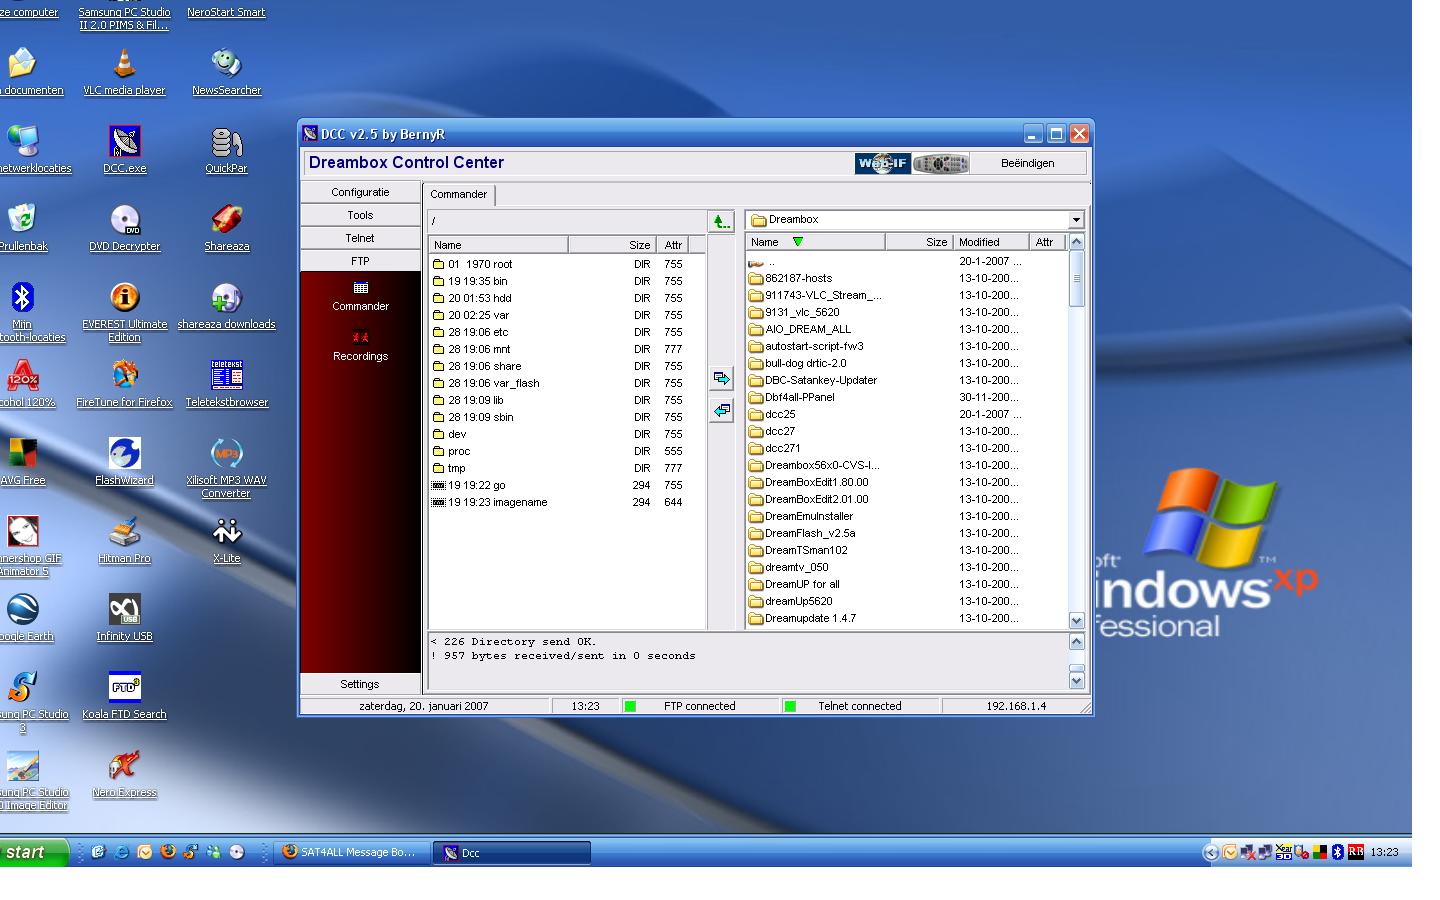Open the Tools section
Viewport: 1440px width, 900px height.
click(x=360, y=215)
